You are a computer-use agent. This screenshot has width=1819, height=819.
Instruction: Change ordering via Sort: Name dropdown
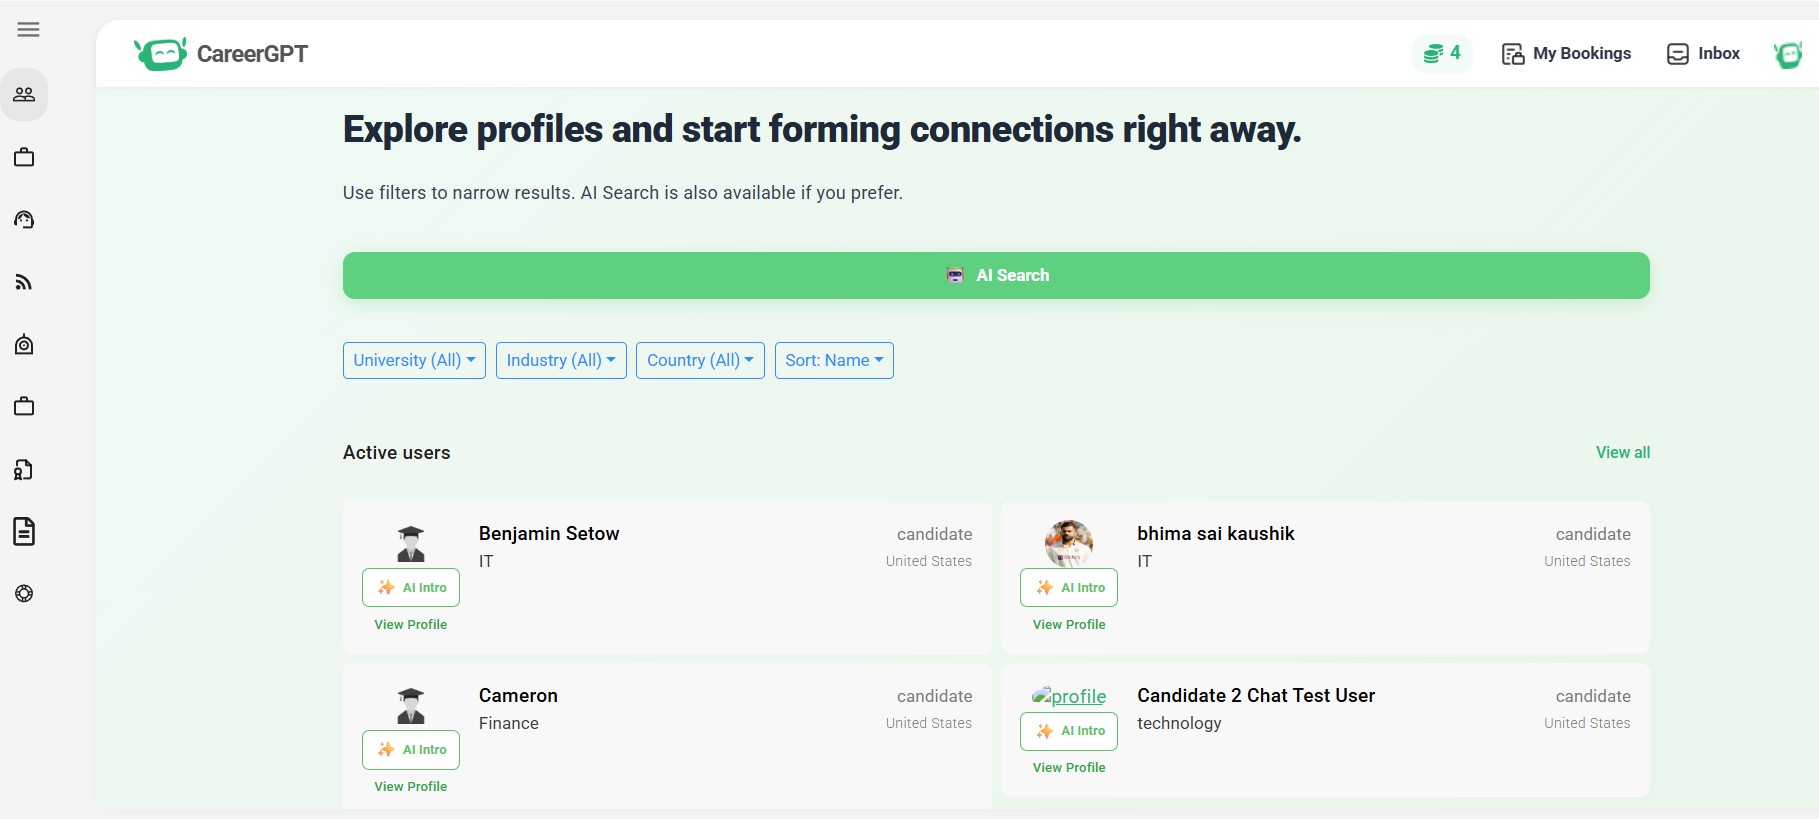tap(833, 360)
